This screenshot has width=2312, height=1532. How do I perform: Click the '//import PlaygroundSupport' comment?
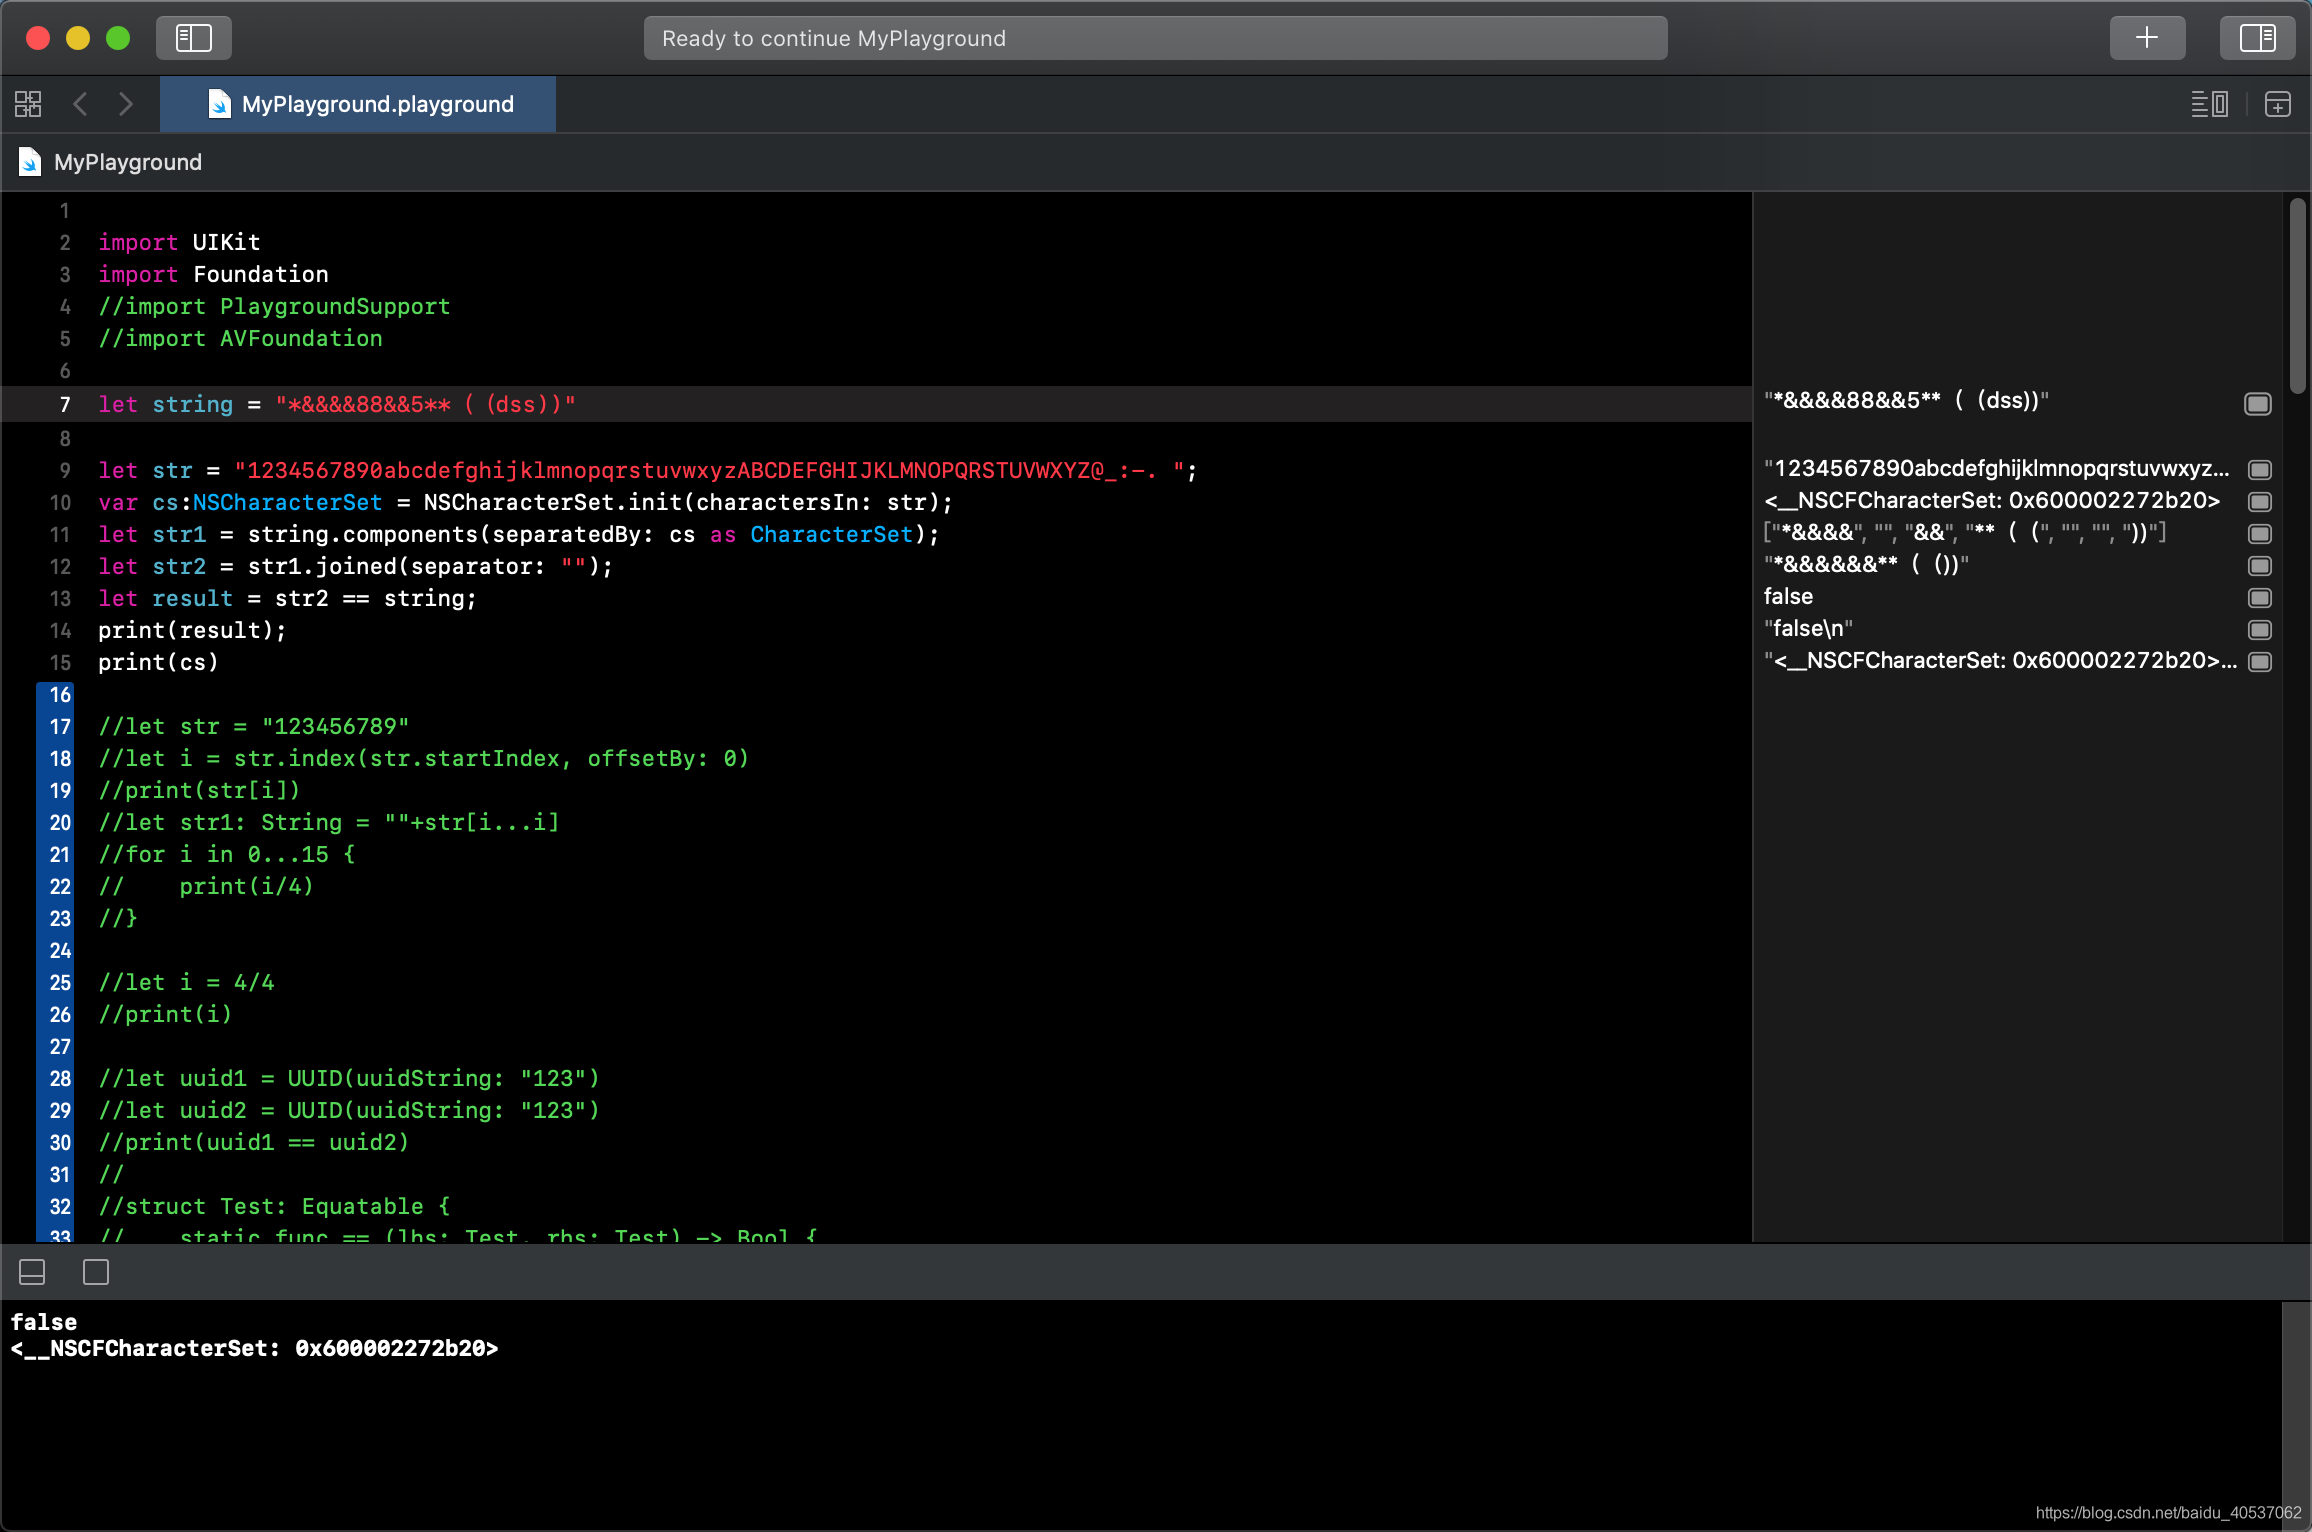[274, 306]
